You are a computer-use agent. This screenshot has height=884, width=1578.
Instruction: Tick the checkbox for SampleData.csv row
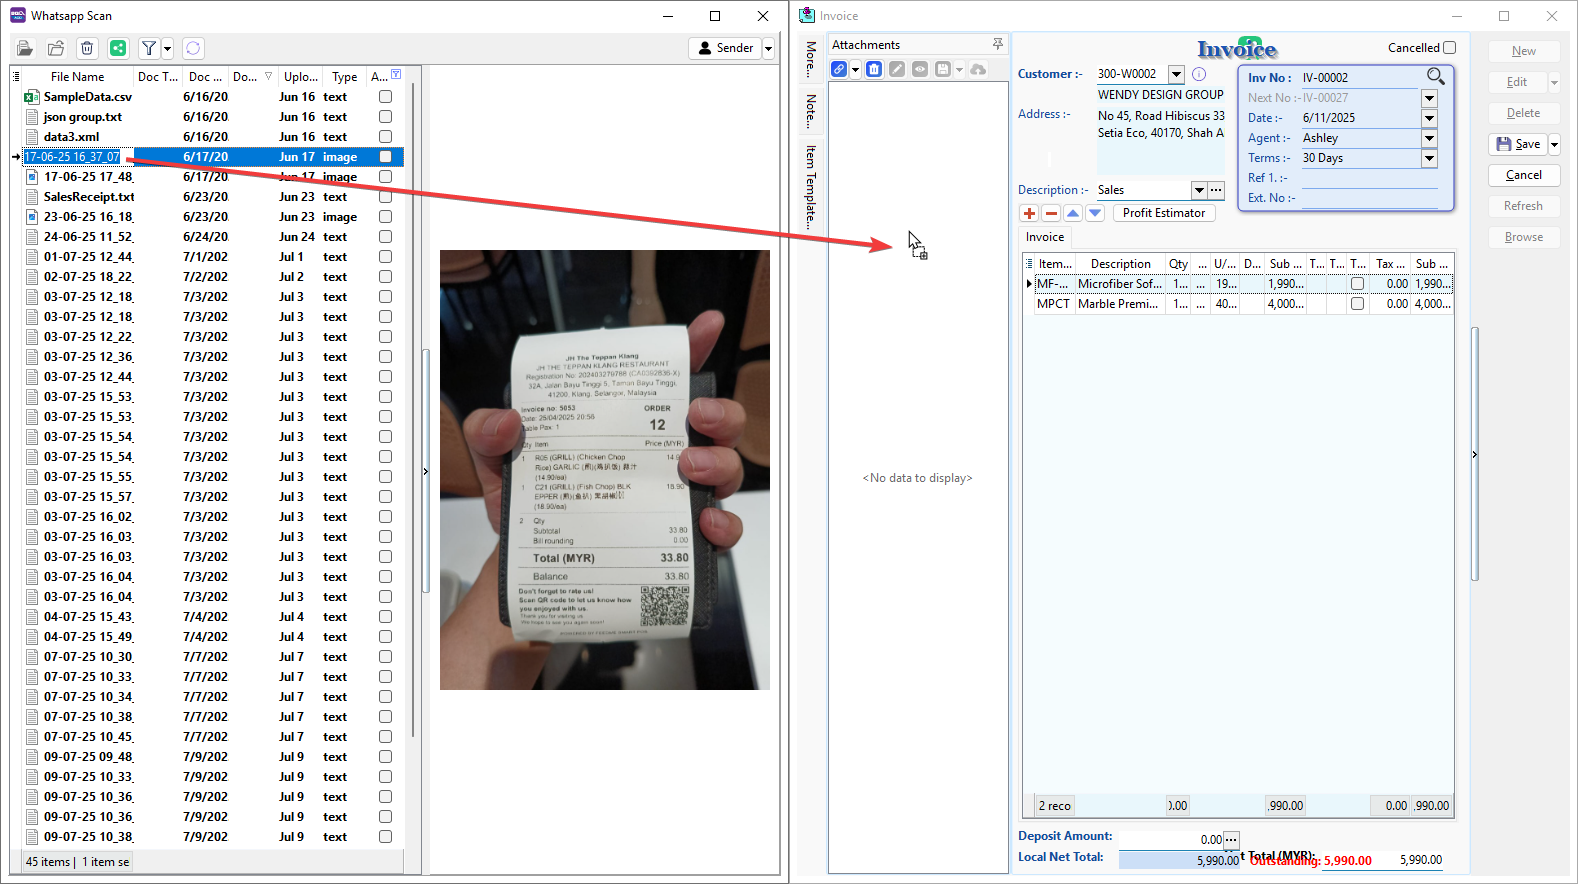pyautogui.click(x=385, y=97)
